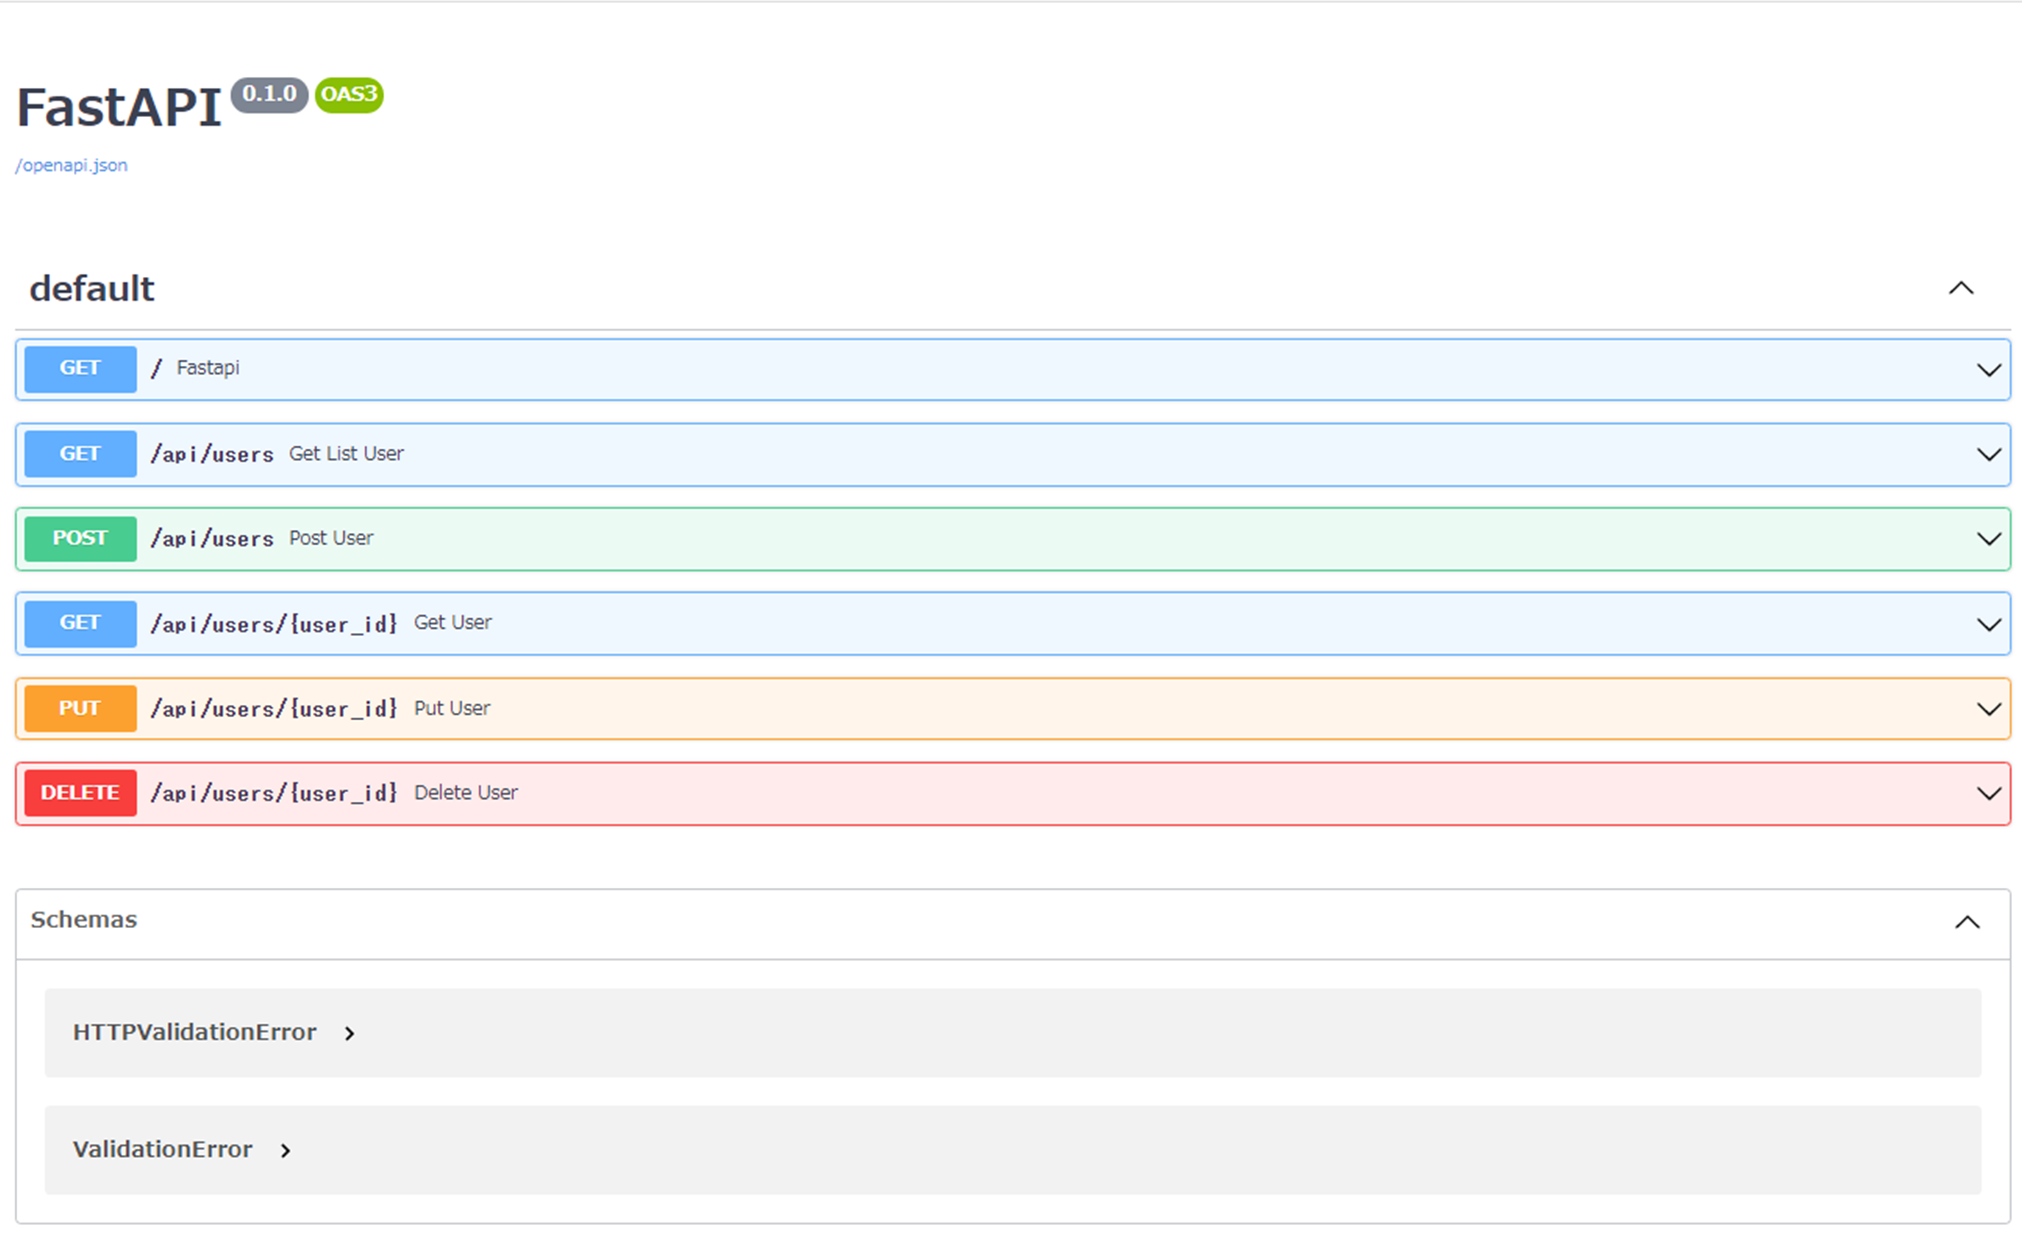Click the DELETE badge on Delete User endpoint
The width and height of the screenshot is (2022, 1239).
[x=80, y=792]
